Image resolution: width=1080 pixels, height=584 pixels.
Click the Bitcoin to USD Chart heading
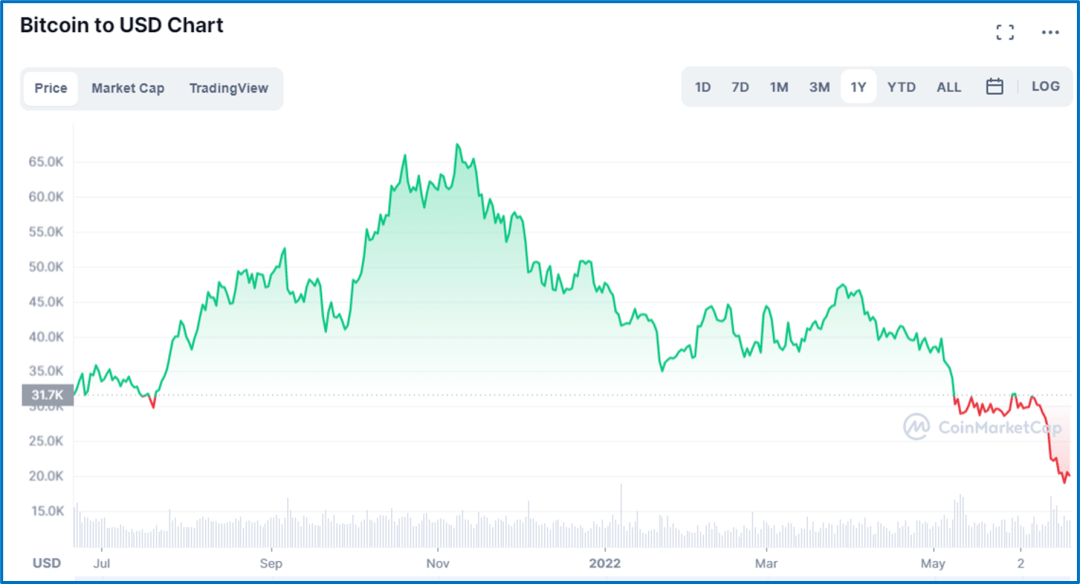(x=122, y=26)
